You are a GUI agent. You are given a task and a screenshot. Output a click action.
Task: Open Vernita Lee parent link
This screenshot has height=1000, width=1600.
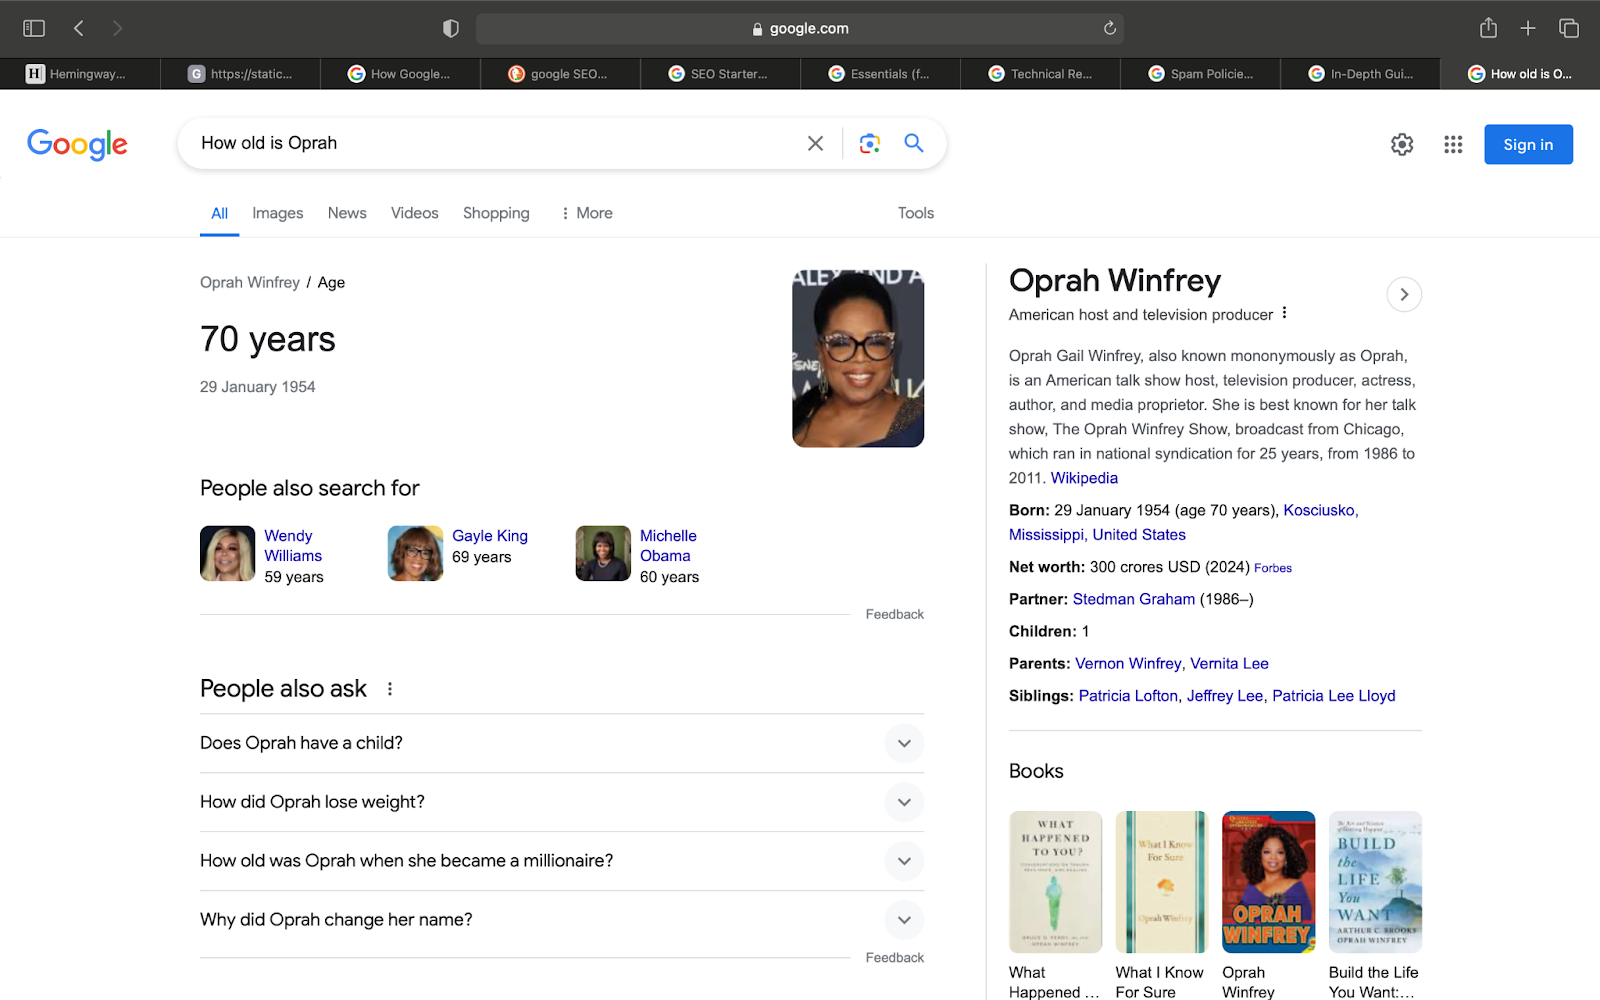[x=1229, y=664]
